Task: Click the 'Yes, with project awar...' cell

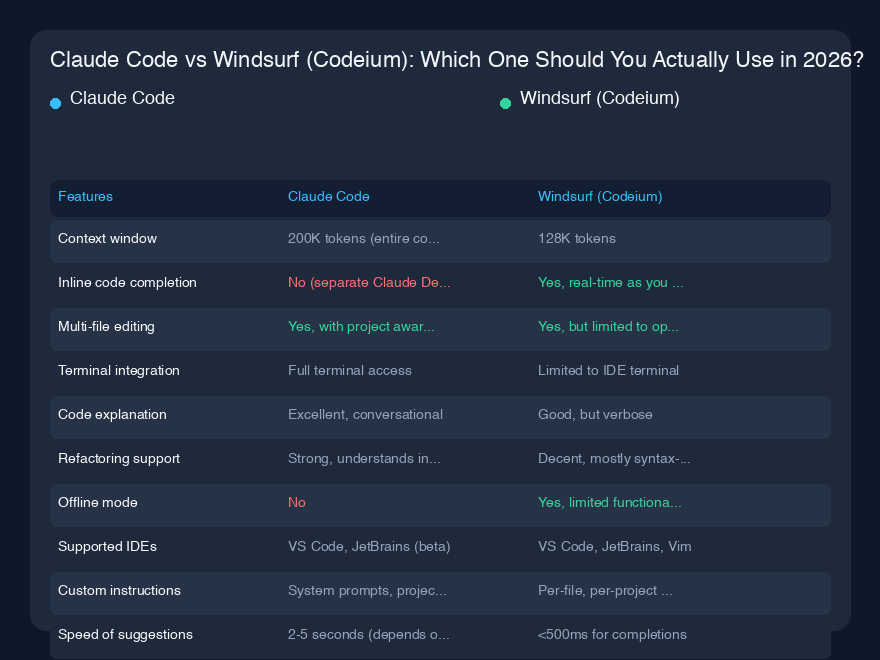Action: pyautogui.click(x=361, y=327)
